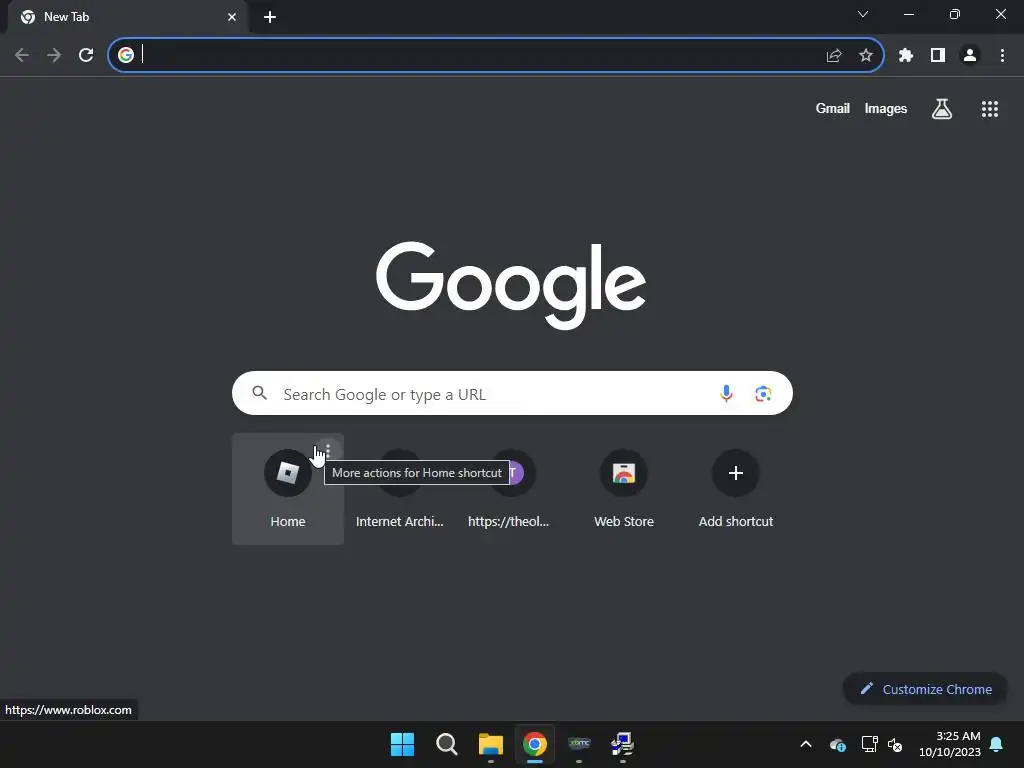Show hidden system tray icons
Screen dimensions: 1024x768
[806, 744]
